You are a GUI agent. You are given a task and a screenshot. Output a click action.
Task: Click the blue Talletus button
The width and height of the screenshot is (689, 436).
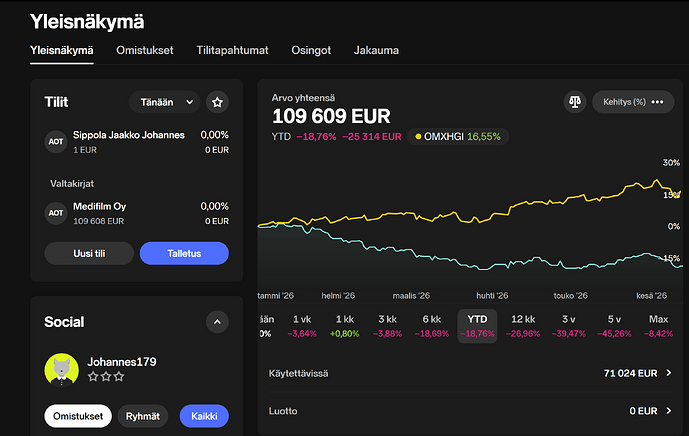[184, 254]
